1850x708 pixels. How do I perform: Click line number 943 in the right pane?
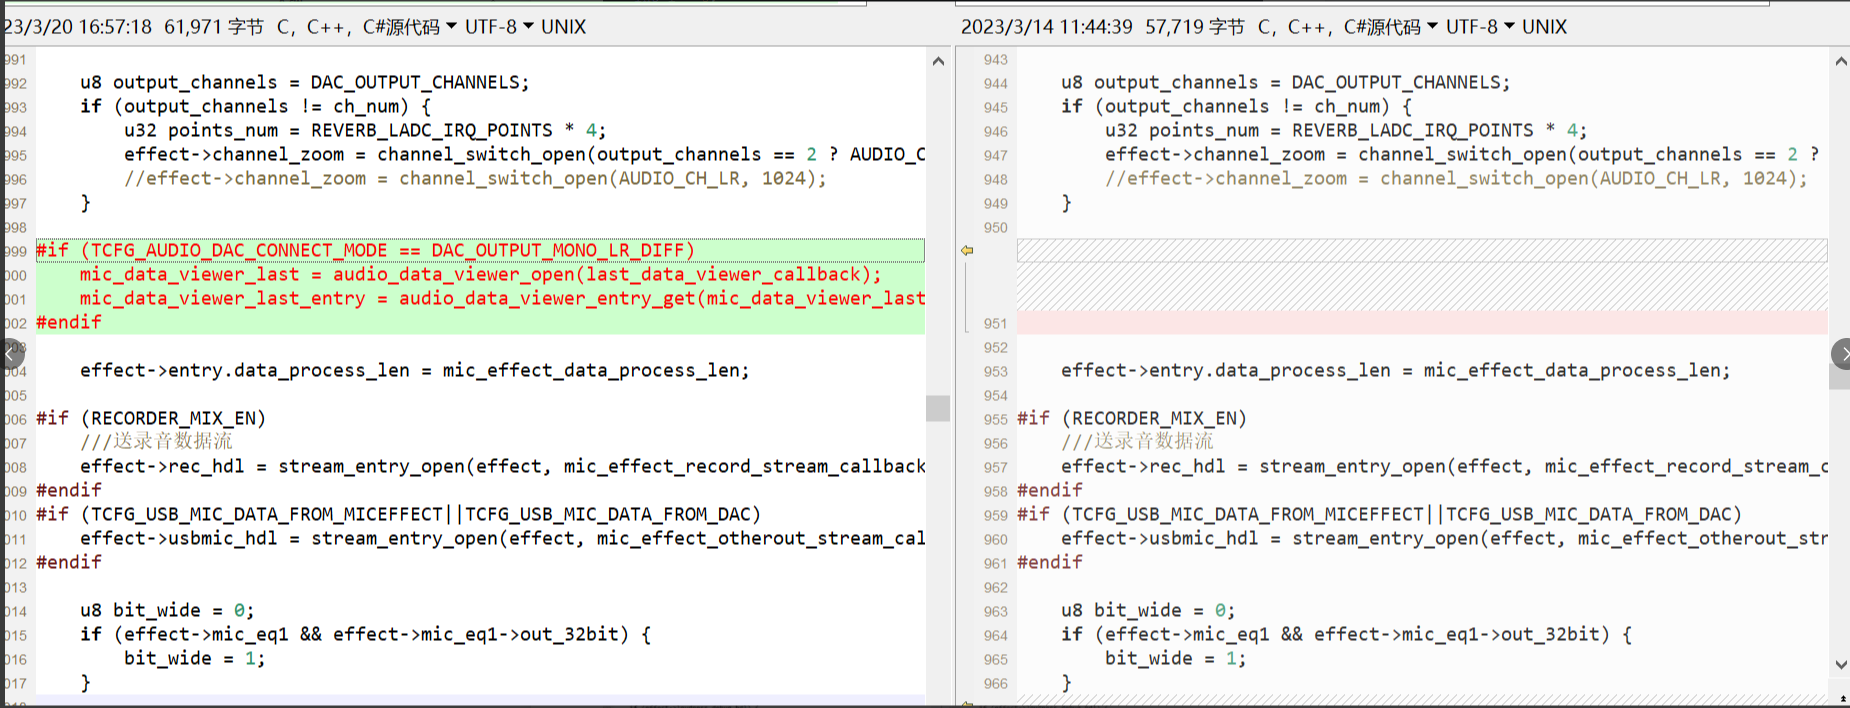pyautogui.click(x=995, y=59)
